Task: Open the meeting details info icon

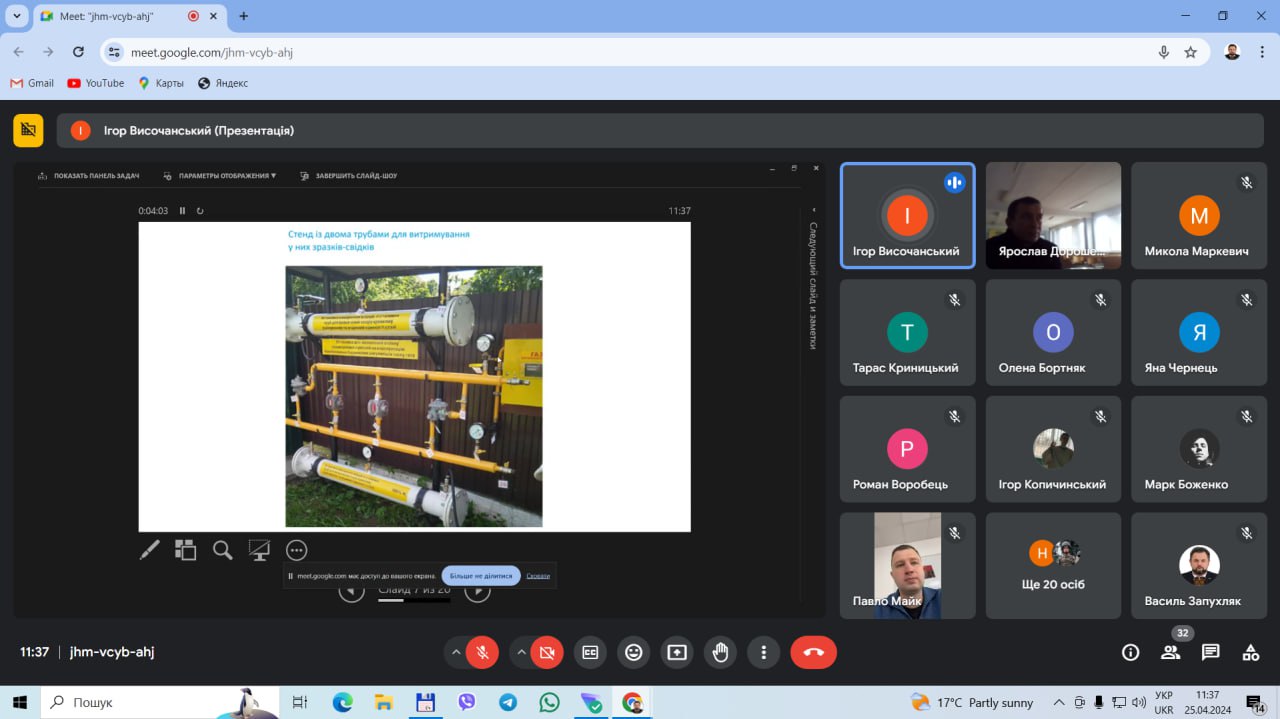Action: pos(1130,652)
